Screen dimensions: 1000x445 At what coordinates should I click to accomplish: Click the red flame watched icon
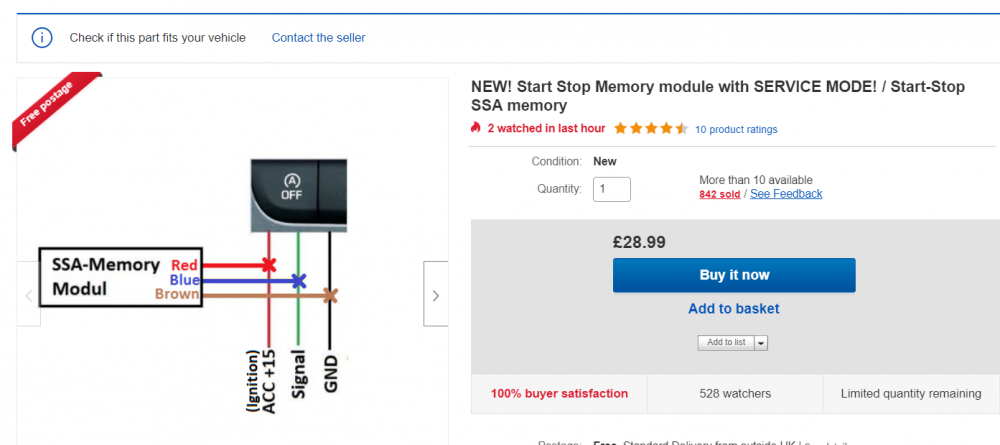coord(475,128)
